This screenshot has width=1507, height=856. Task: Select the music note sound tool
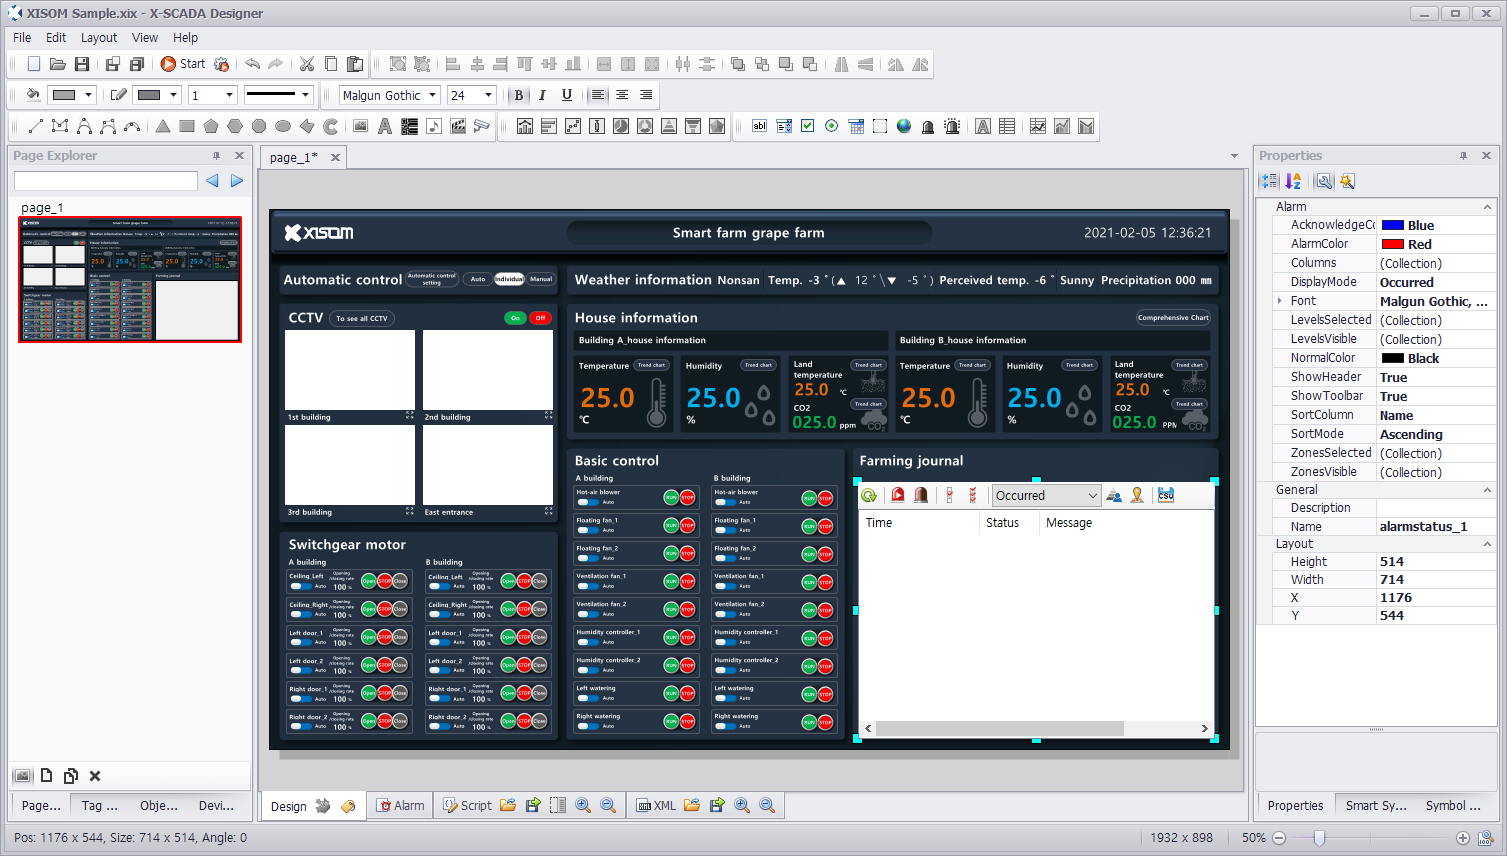click(433, 126)
